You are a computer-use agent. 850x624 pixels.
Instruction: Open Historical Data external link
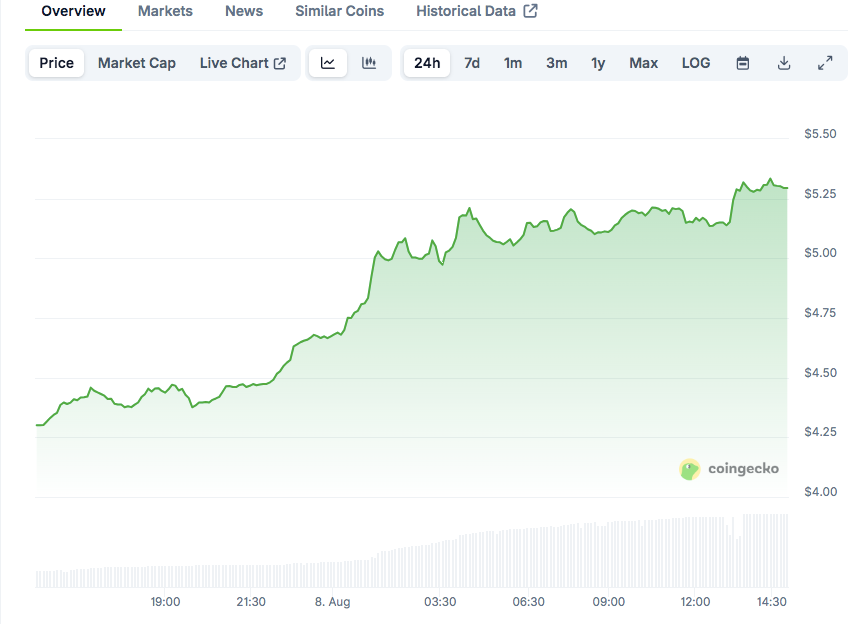coord(476,11)
